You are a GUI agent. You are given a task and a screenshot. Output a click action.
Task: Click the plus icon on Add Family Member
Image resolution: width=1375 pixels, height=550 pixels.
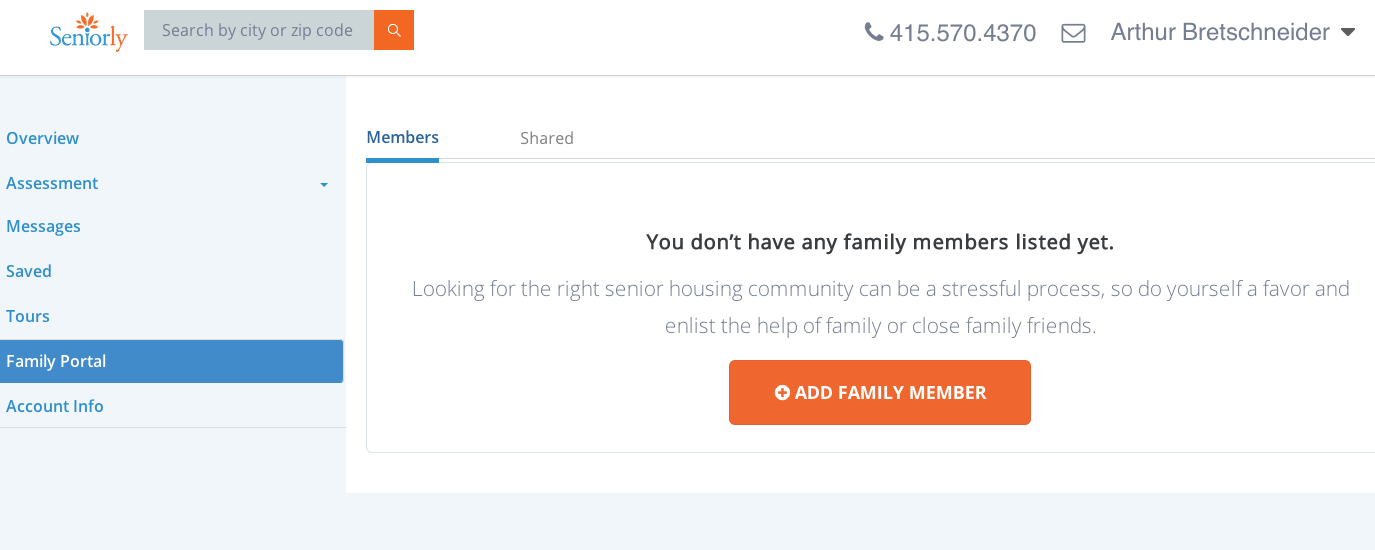click(782, 393)
